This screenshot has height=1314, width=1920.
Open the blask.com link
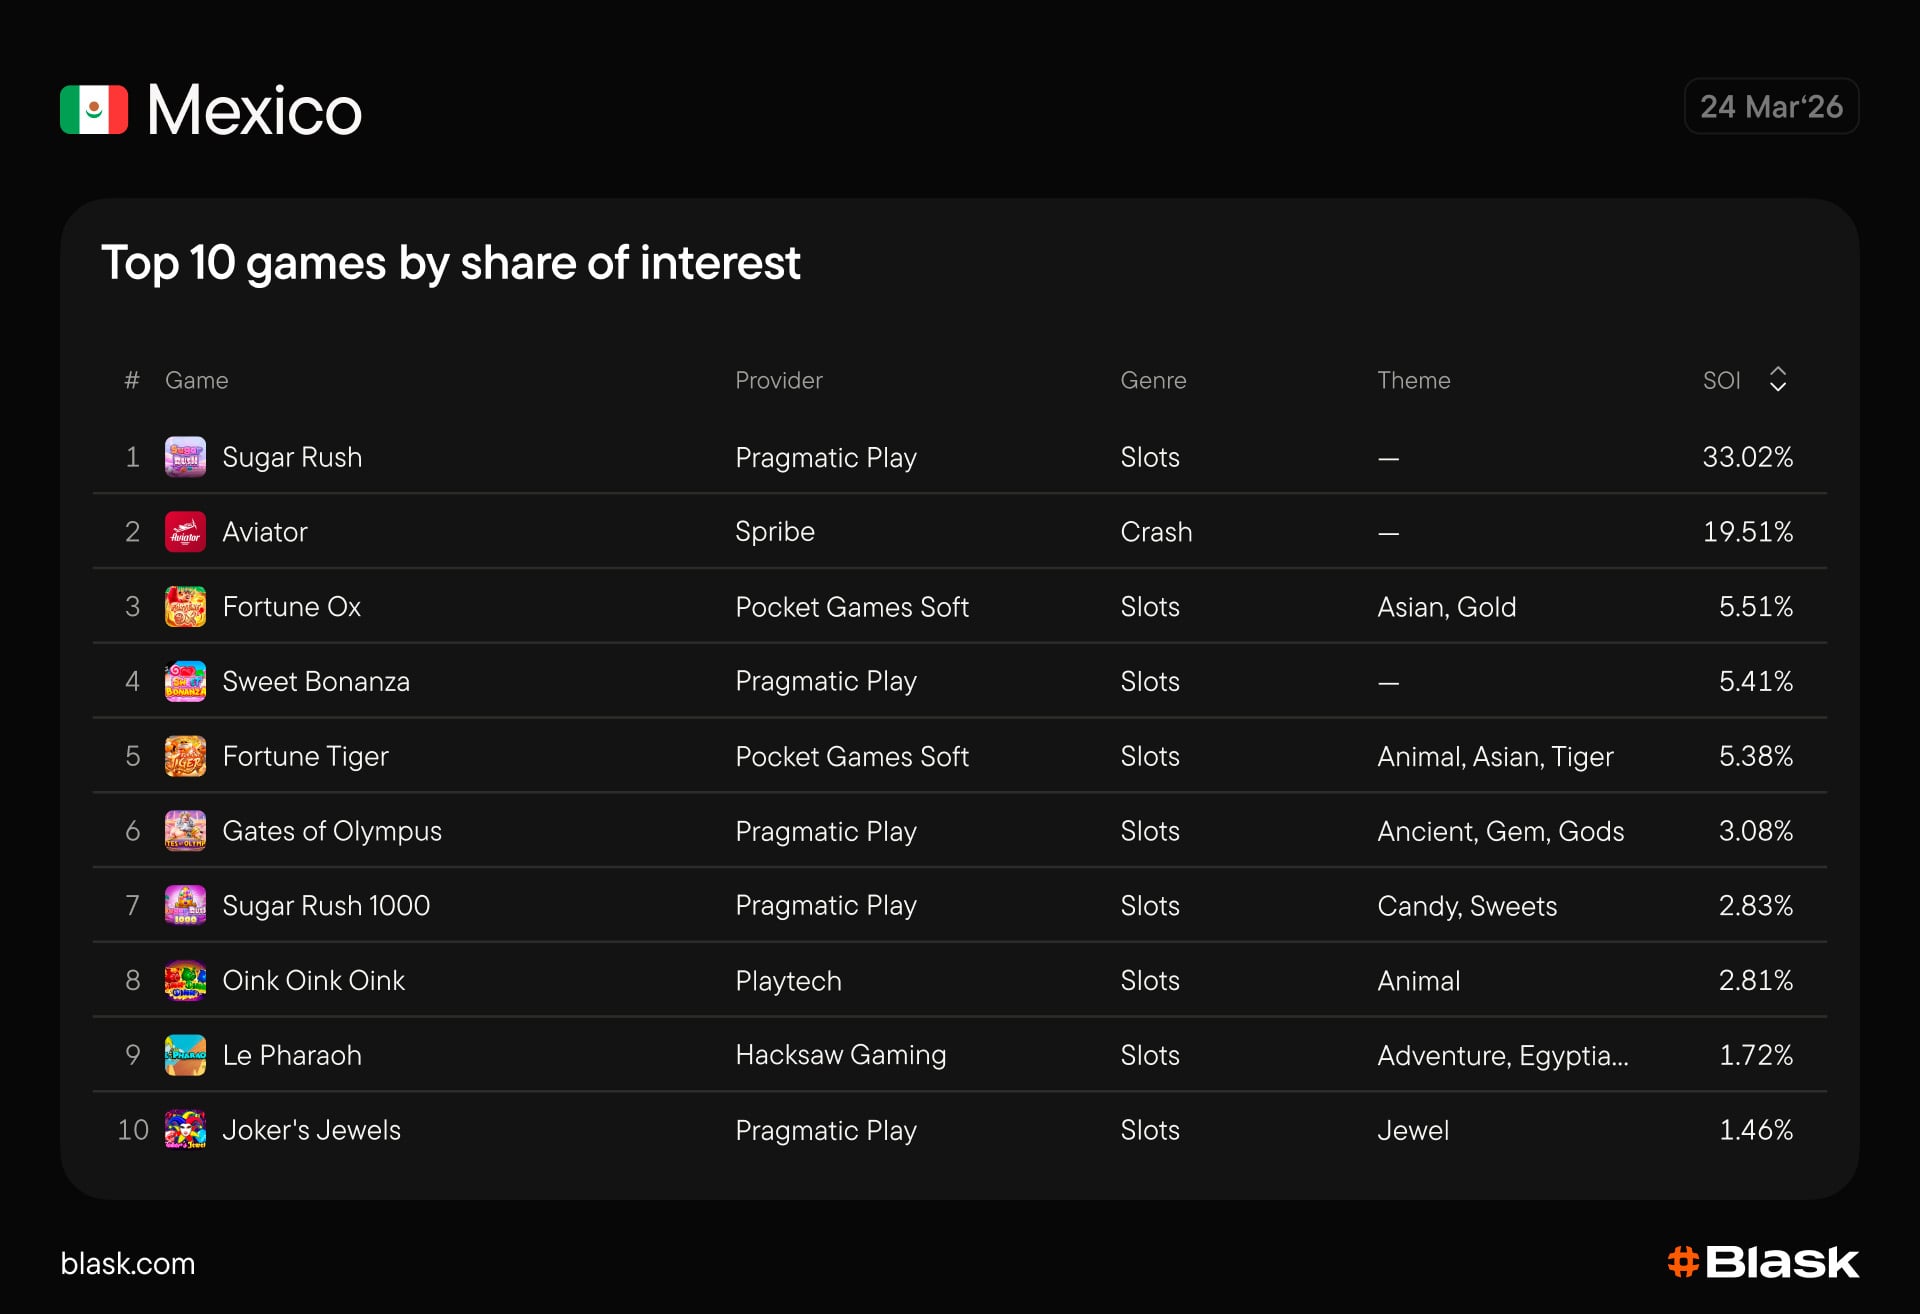click(x=128, y=1263)
